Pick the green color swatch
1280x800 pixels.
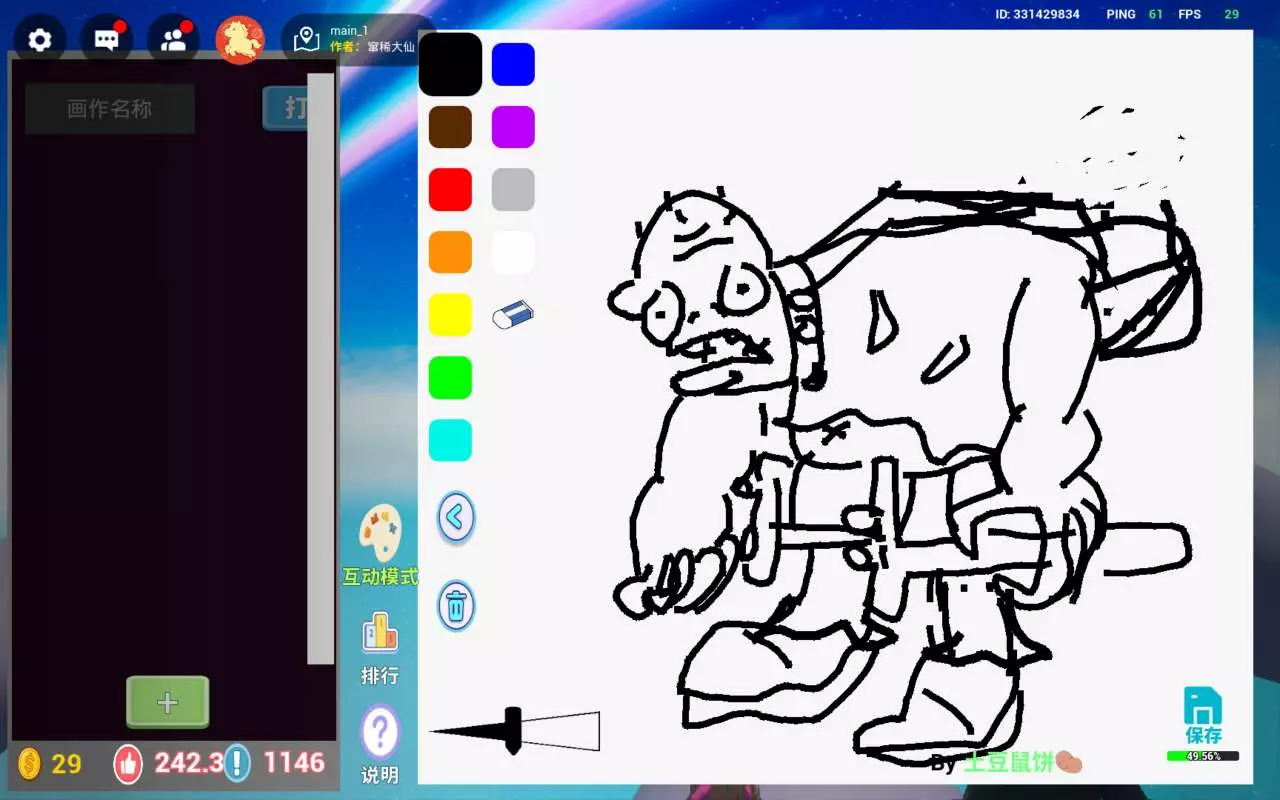tap(450, 378)
